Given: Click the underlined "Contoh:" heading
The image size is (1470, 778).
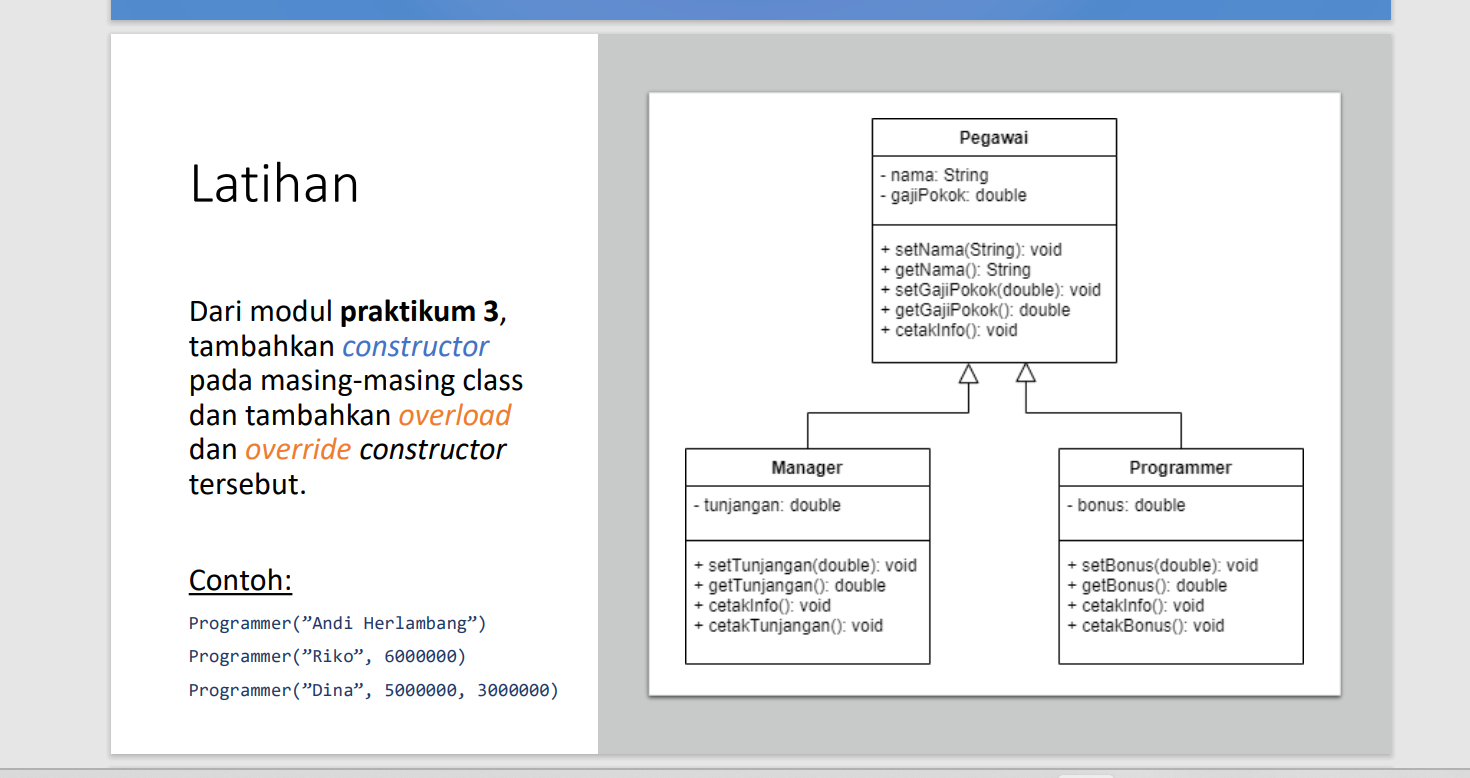Looking at the screenshot, I should point(240,579).
